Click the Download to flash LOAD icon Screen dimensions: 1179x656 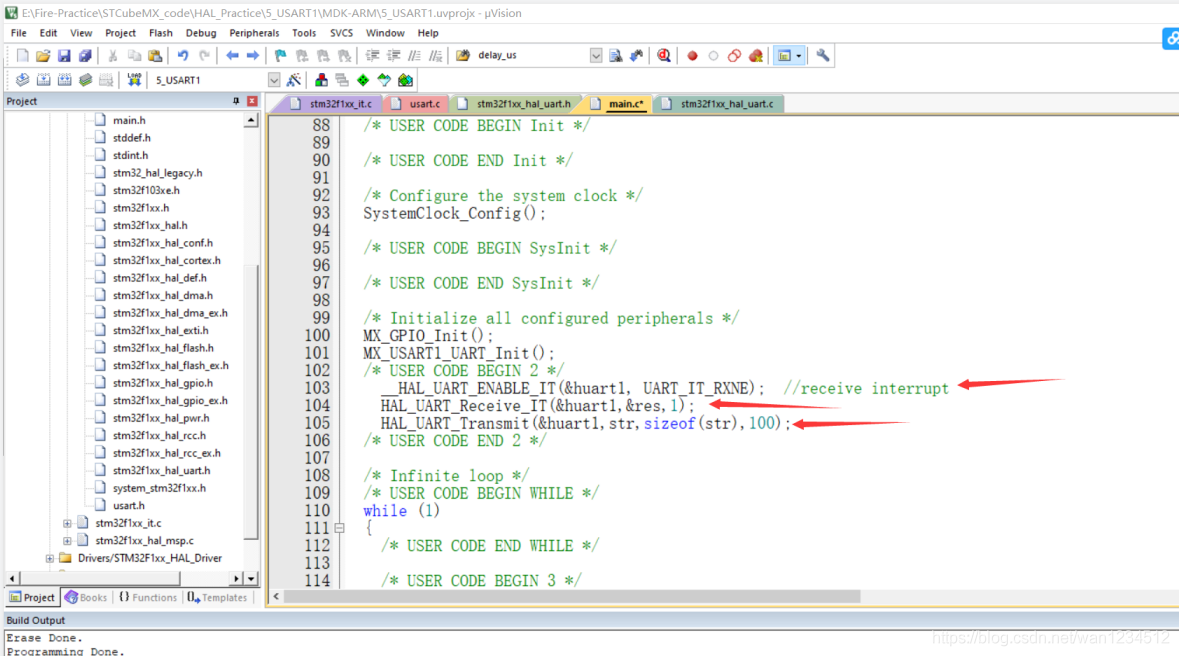(x=134, y=80)
